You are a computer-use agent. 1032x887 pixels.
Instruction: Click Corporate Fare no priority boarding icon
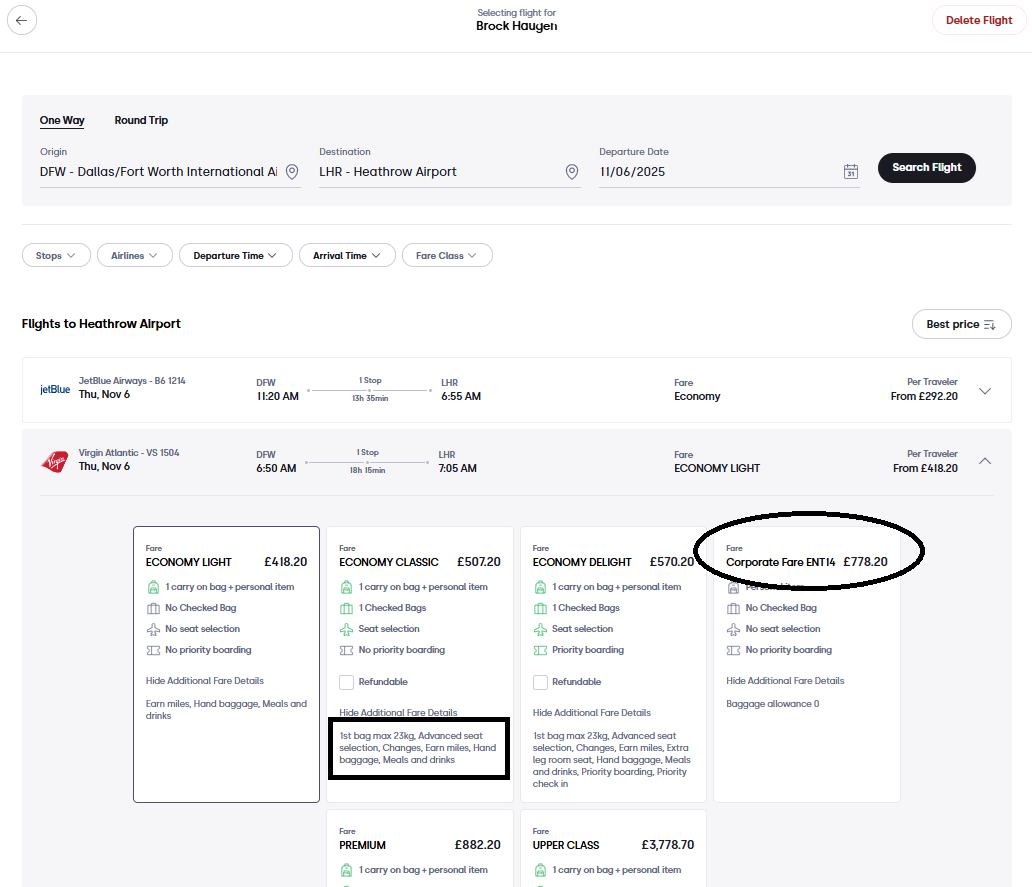(x=733, y=650)
